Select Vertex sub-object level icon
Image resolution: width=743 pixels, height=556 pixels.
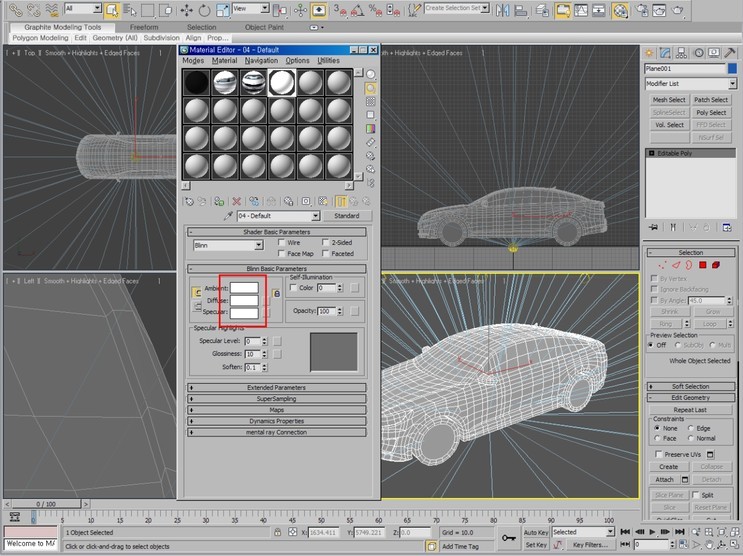pyautogui.click(x=662, y=265)
